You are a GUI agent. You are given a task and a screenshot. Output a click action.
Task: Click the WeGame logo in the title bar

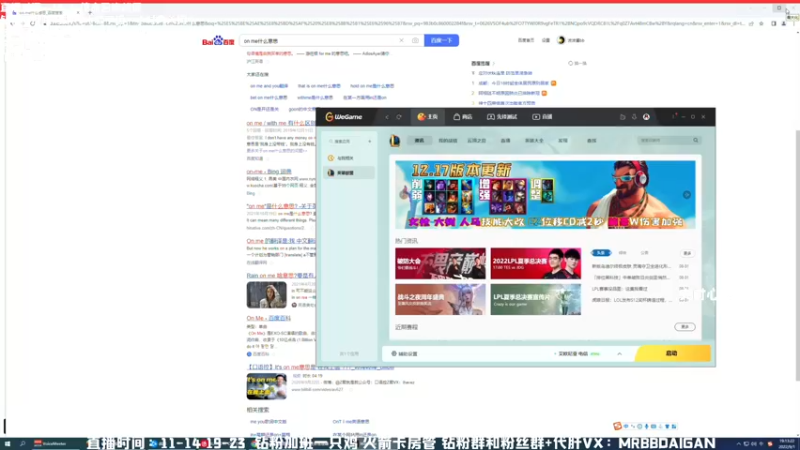344,117
